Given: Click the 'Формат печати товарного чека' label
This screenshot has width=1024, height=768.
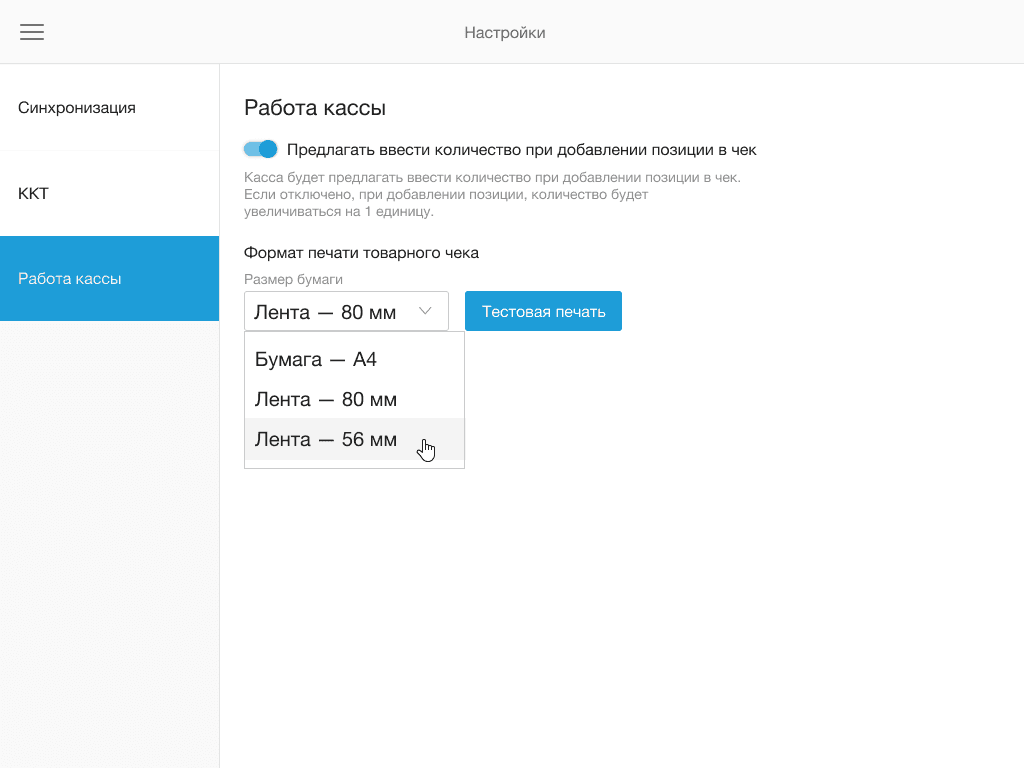Looking at the screenshot, I should (361, 253).
